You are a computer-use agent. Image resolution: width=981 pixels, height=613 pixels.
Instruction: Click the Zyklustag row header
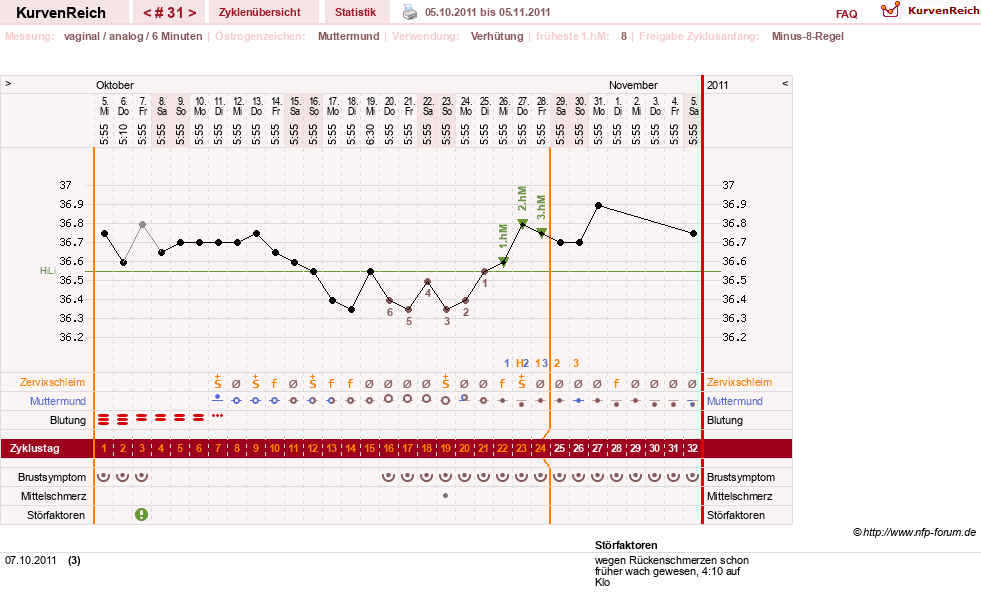point(35,448)
